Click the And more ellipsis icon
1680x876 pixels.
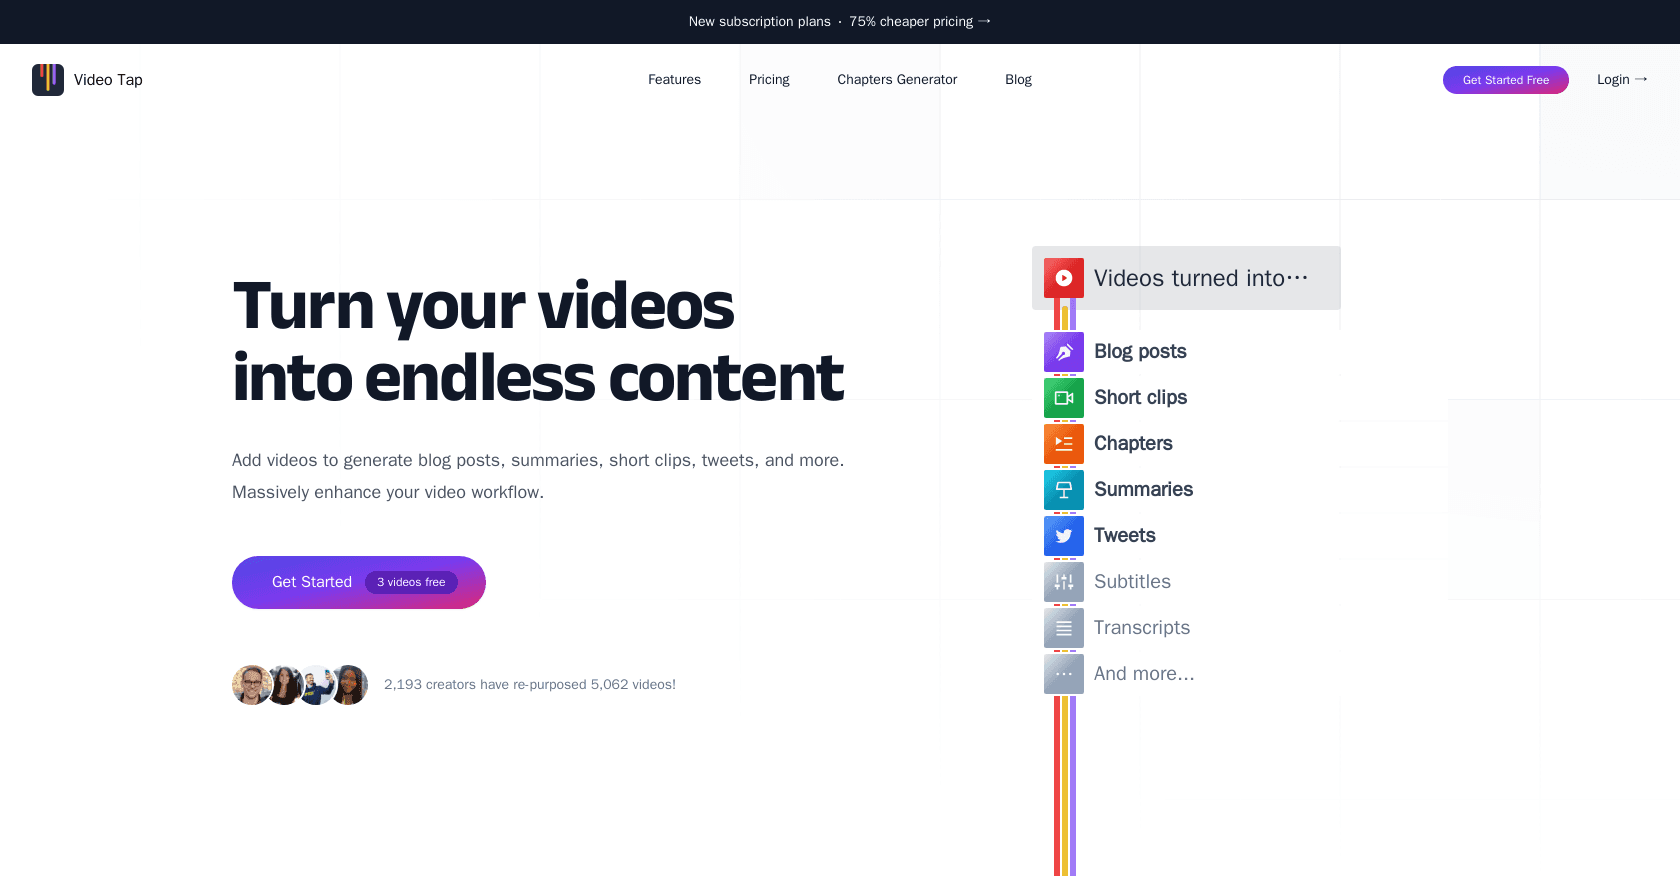tap(1064, 674)
